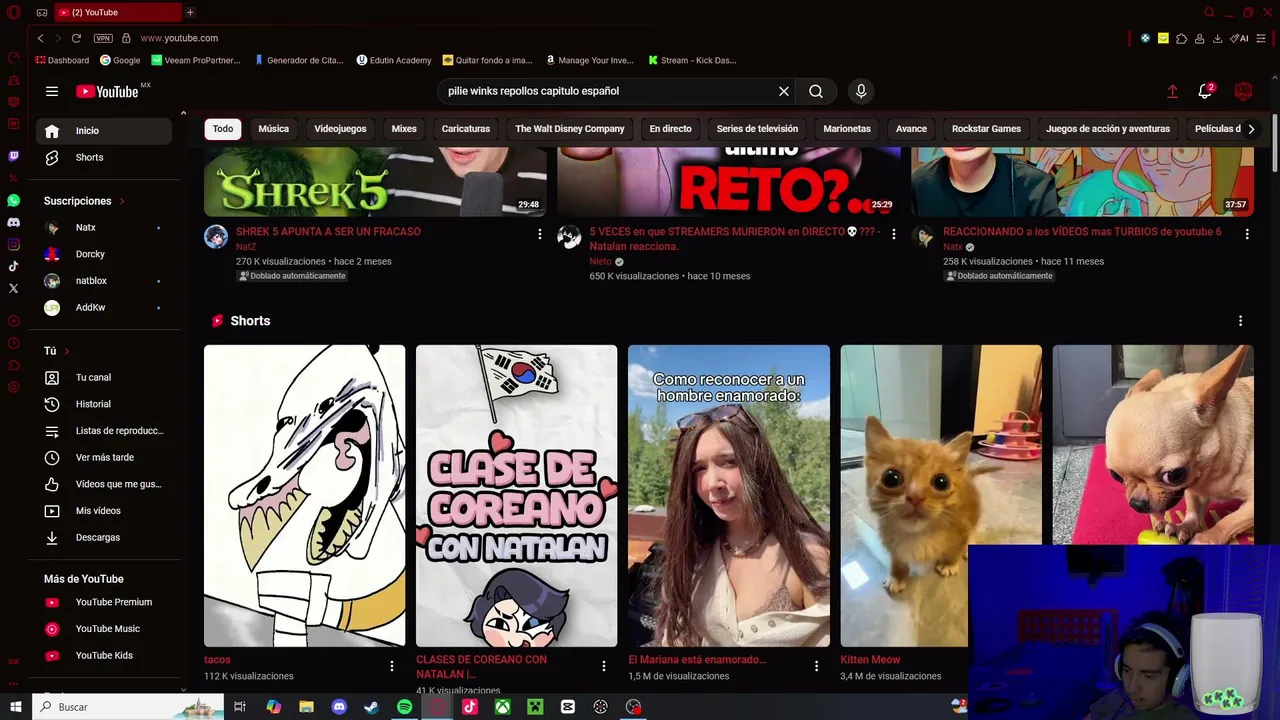
Task: Open the Edutin Academy bookmark
Action: pos(394,60)
